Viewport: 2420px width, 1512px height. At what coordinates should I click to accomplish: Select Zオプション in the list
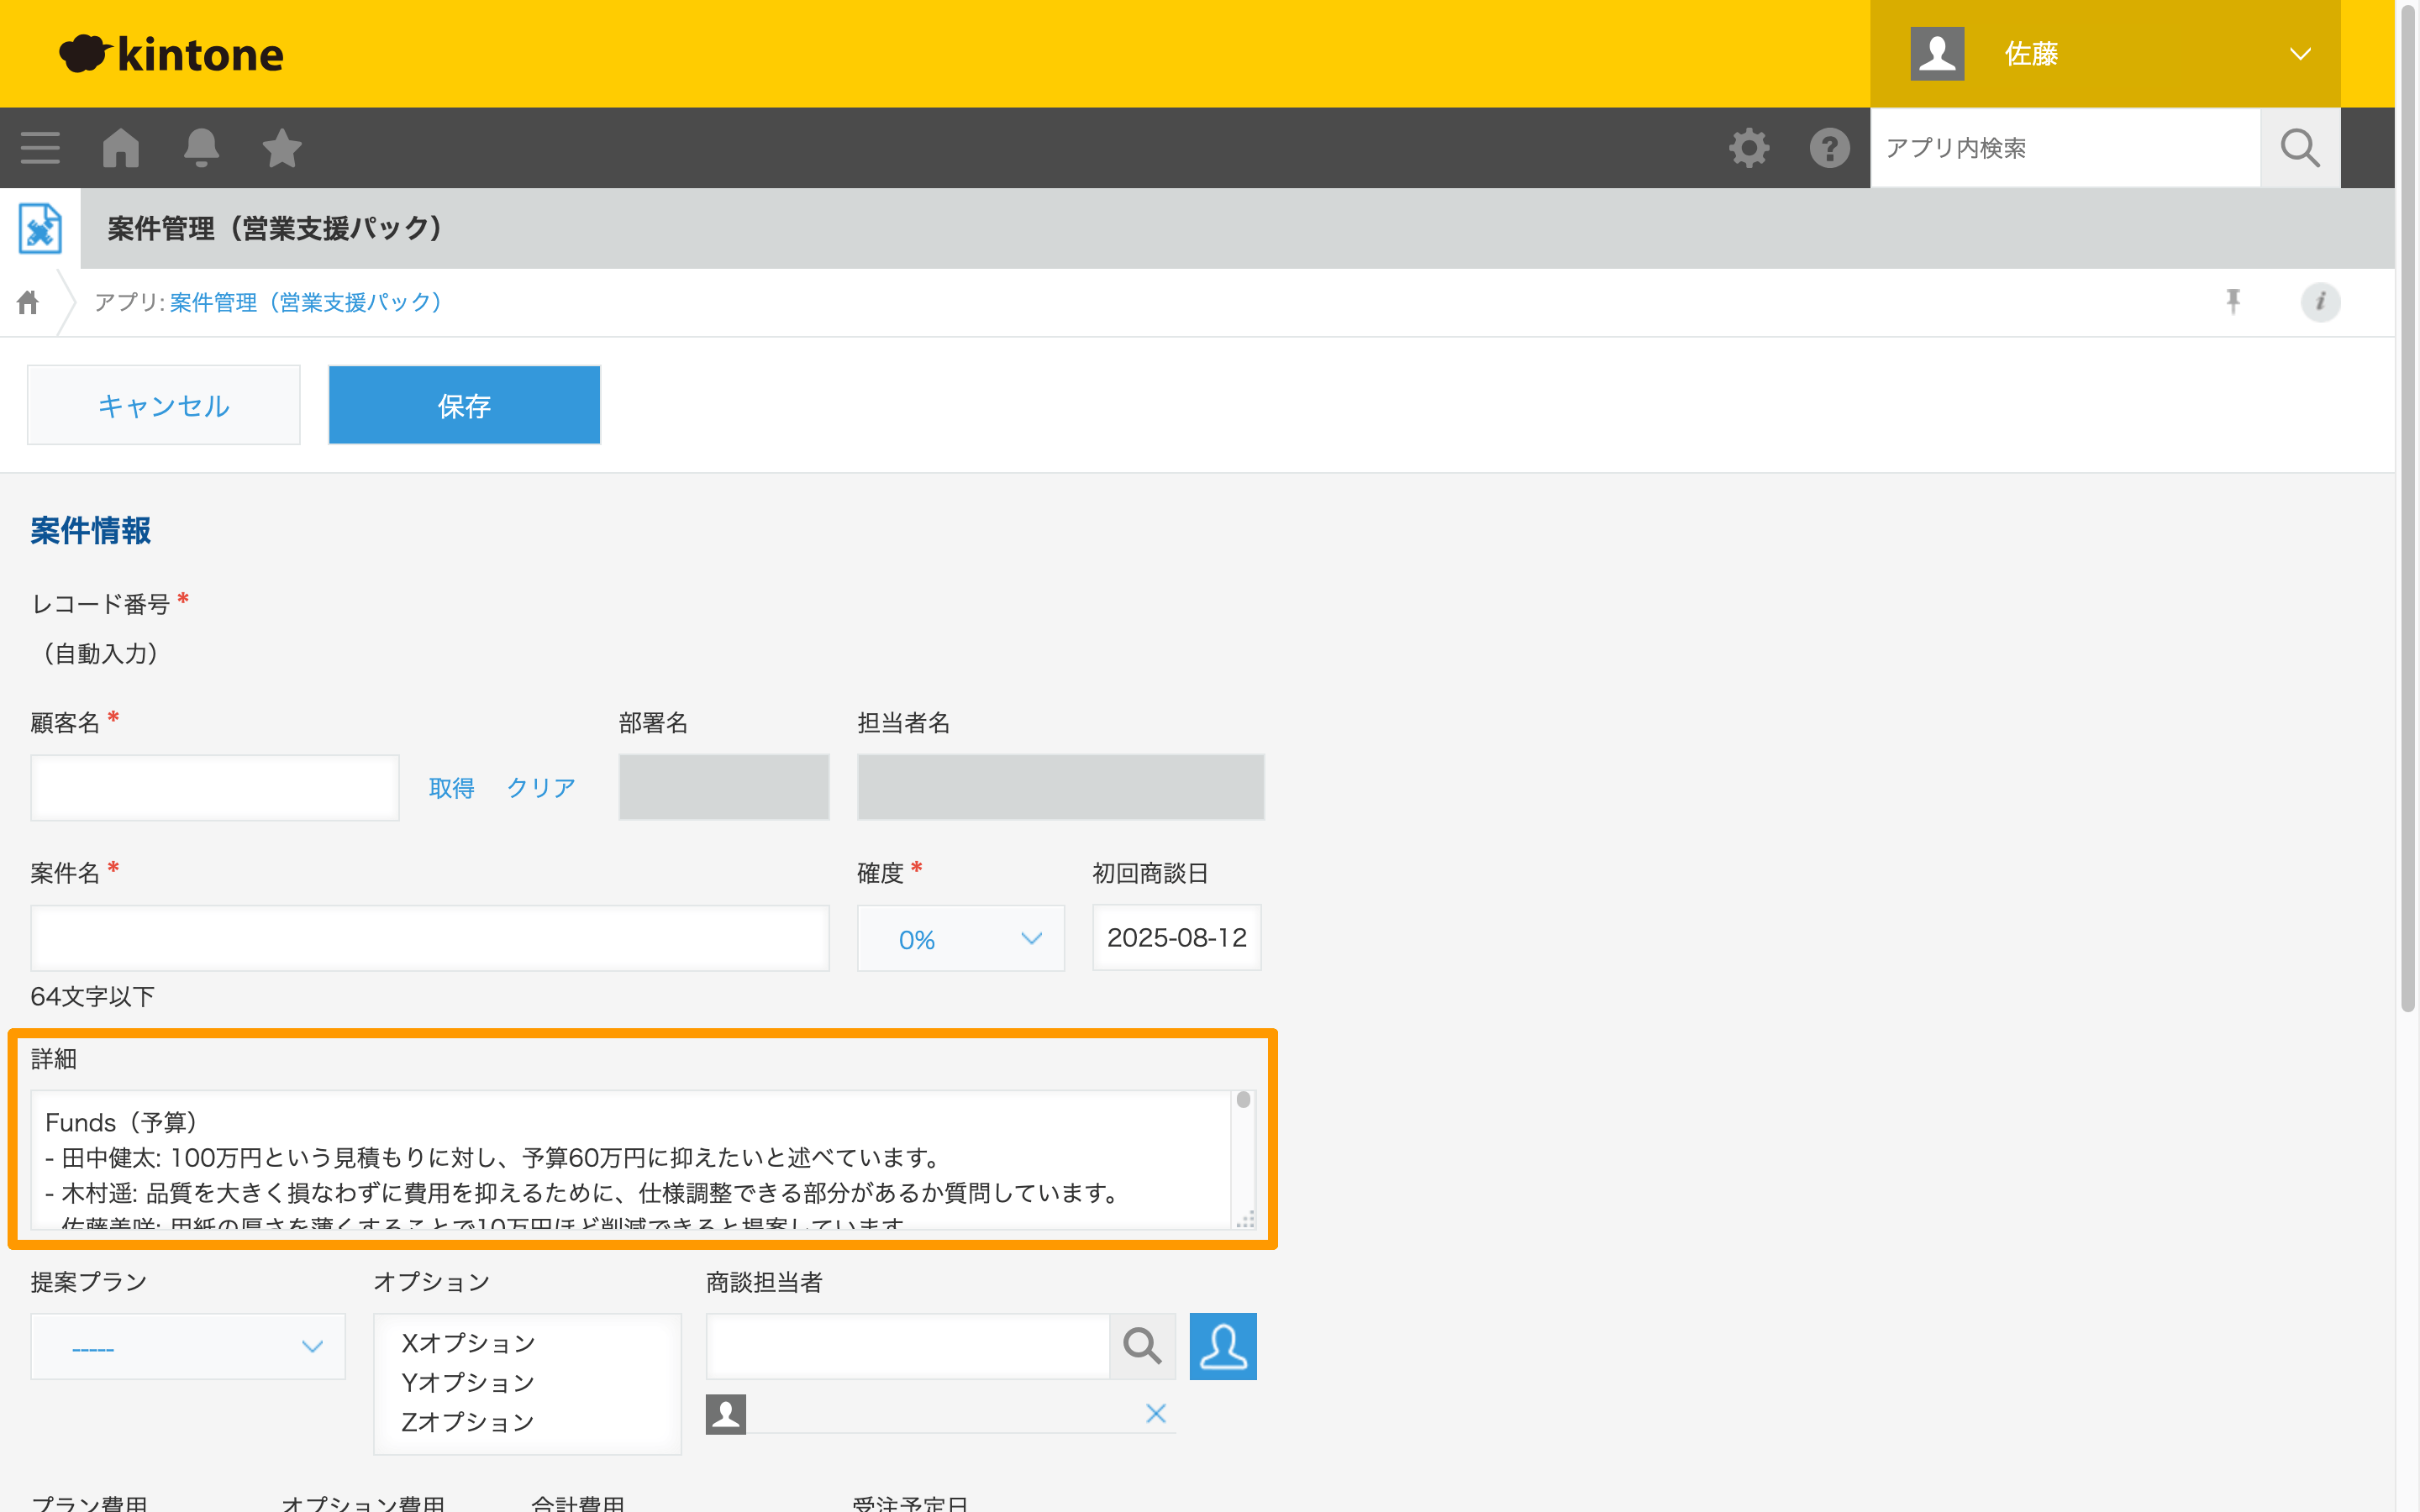(468, 1421)
